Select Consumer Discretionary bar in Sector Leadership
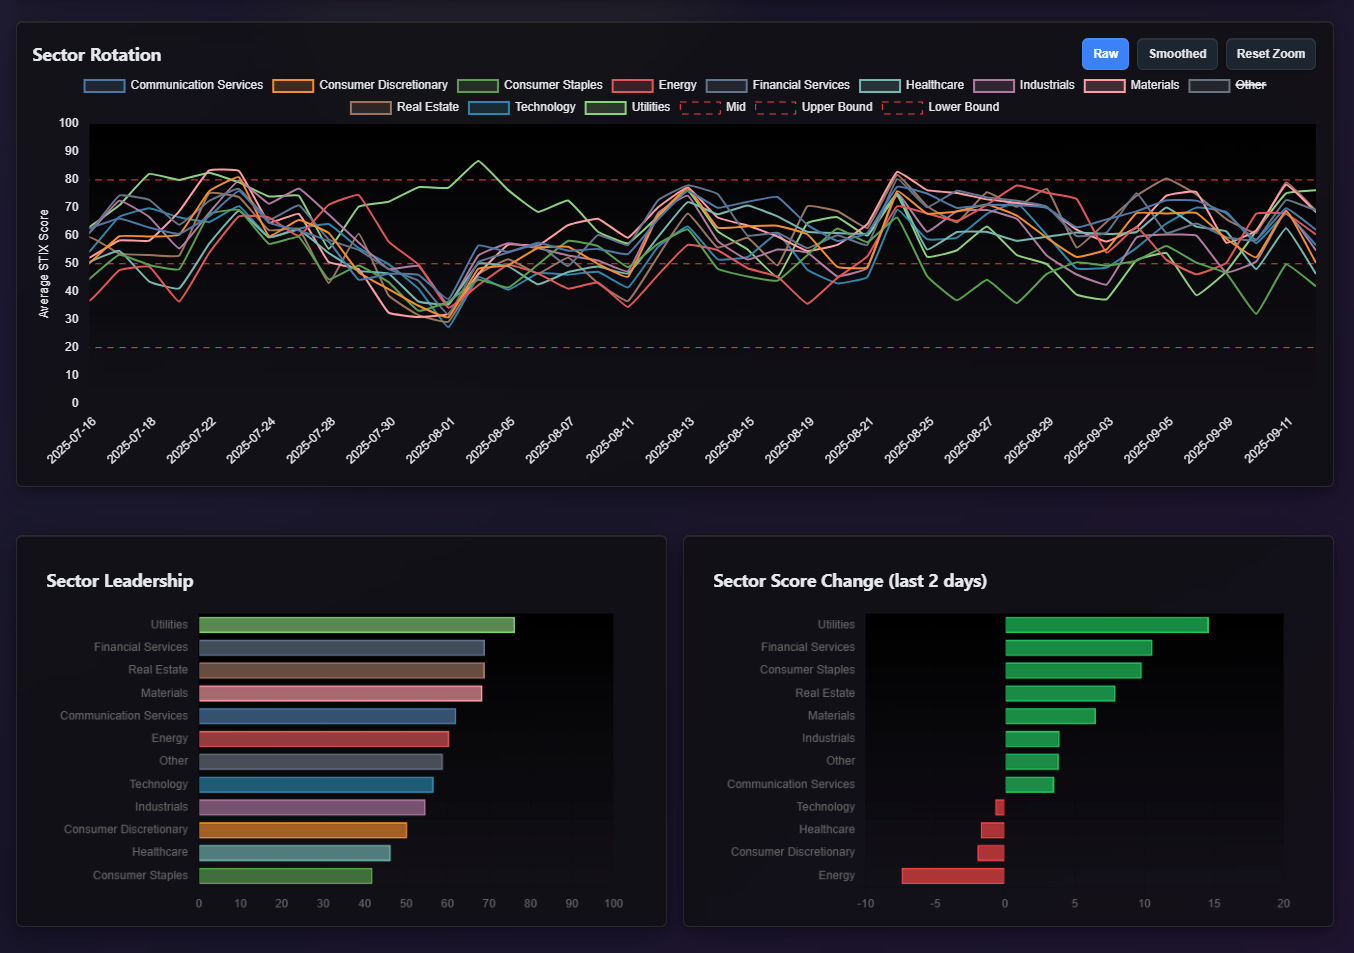The width and height of the screenshot is (1354, 953). tap(303, 830)
